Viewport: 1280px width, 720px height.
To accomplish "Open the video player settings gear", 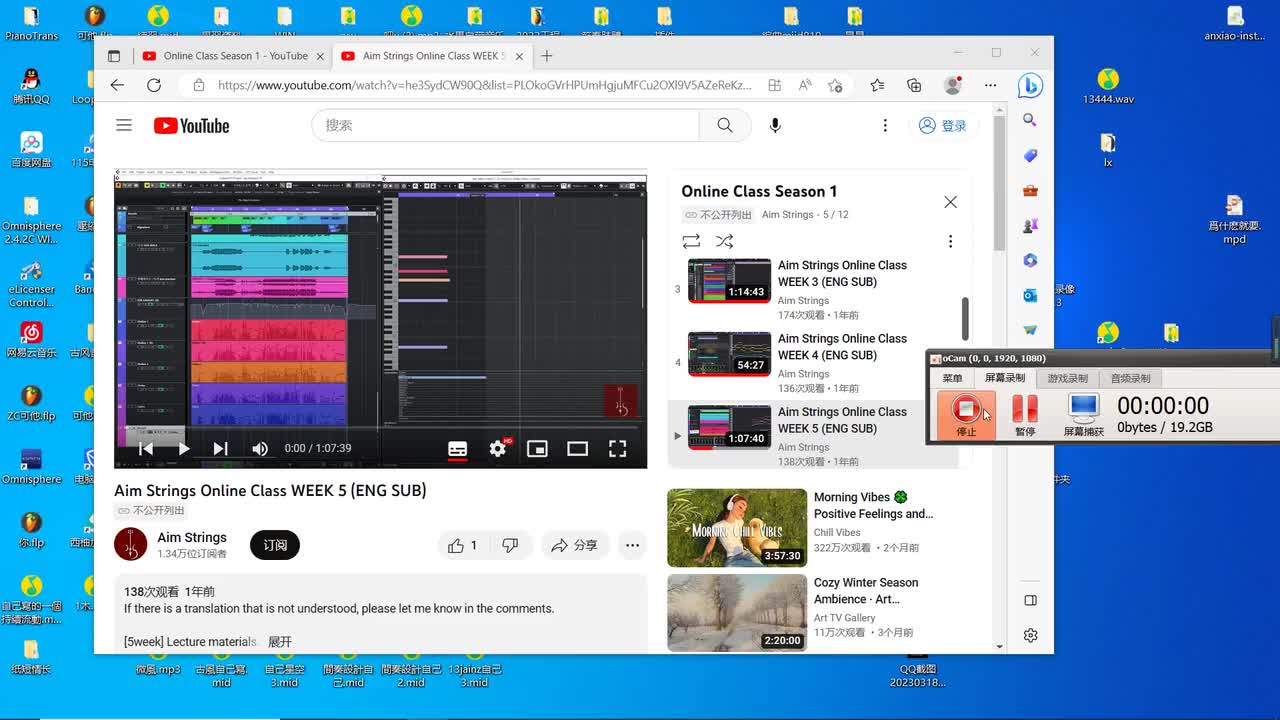I will pos(498,449).
